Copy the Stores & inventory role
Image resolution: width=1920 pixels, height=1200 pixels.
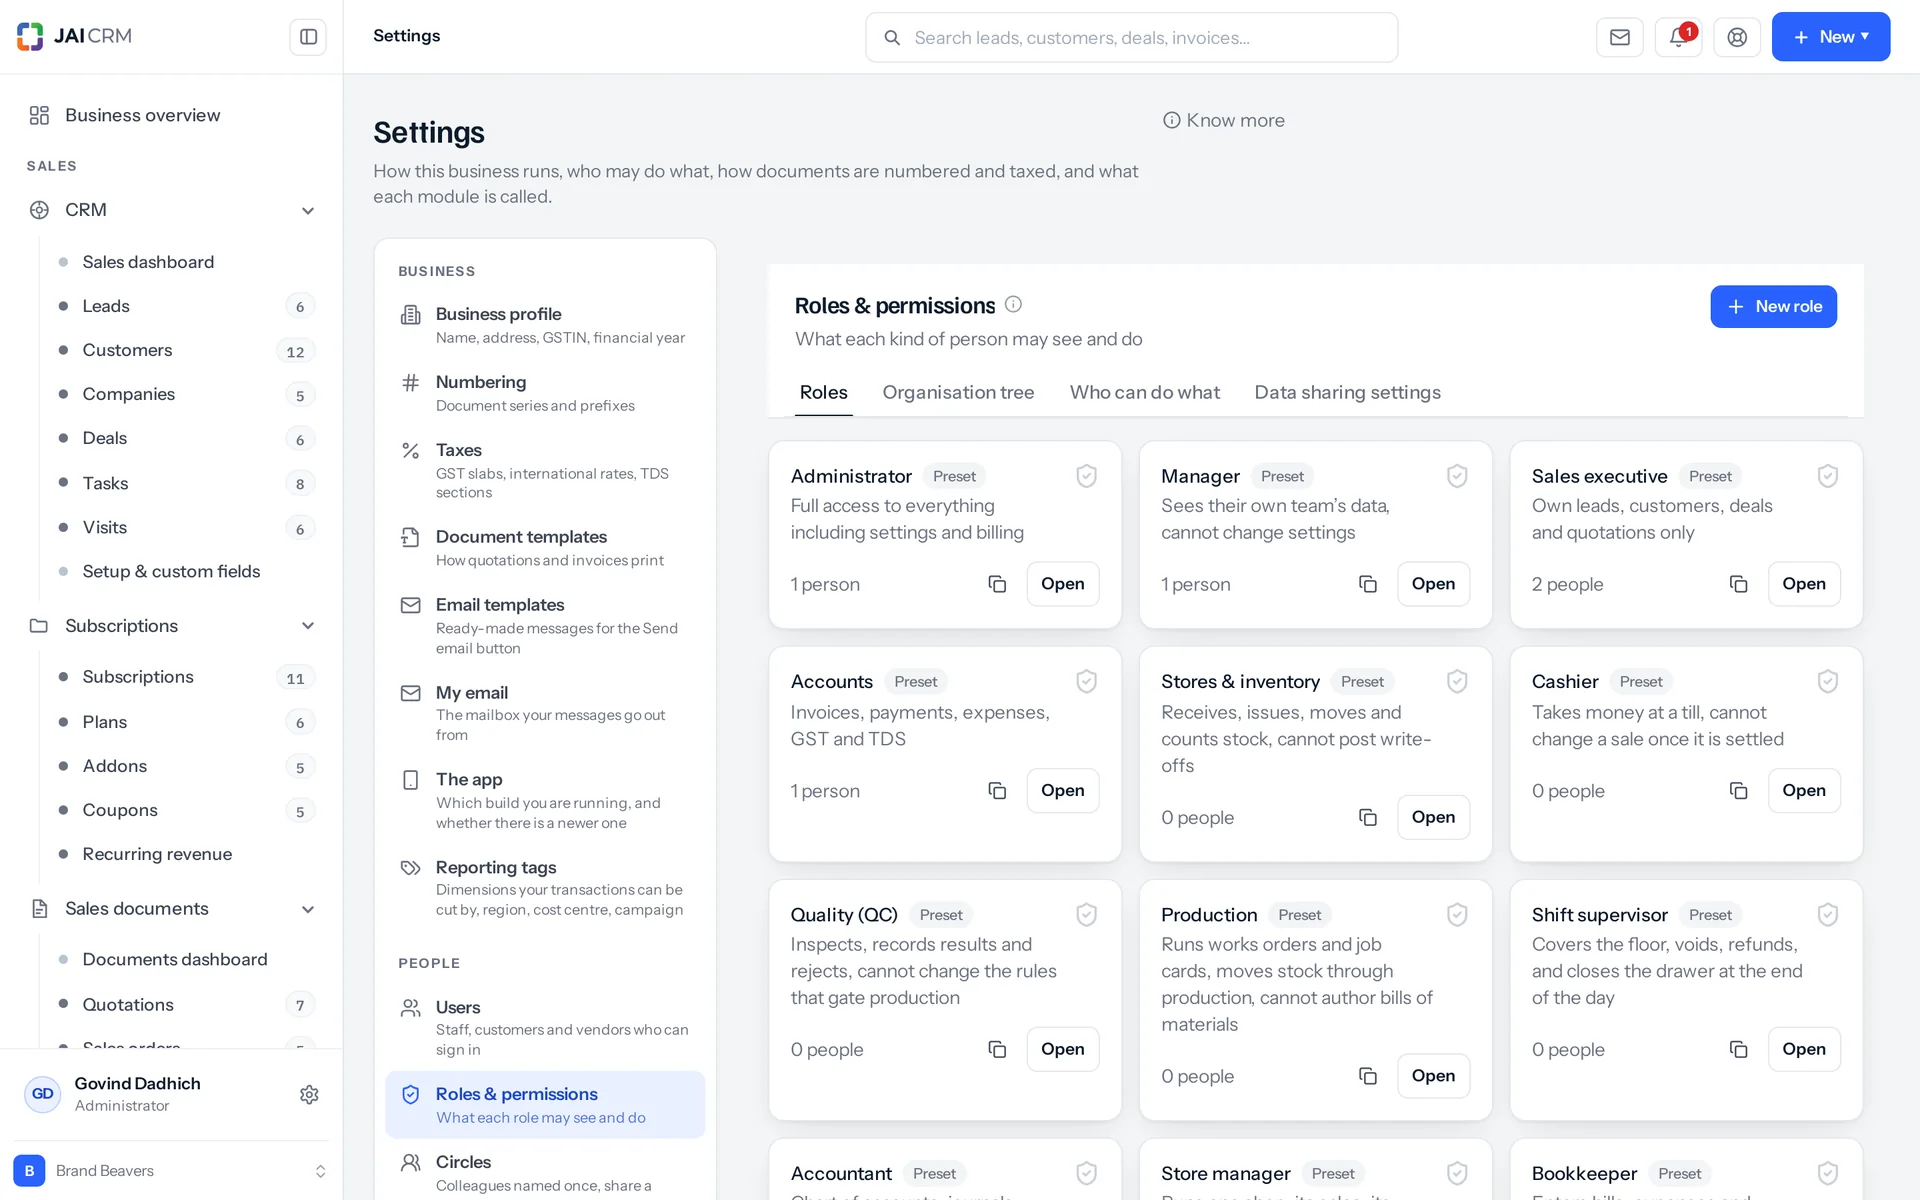(1368, 817)
